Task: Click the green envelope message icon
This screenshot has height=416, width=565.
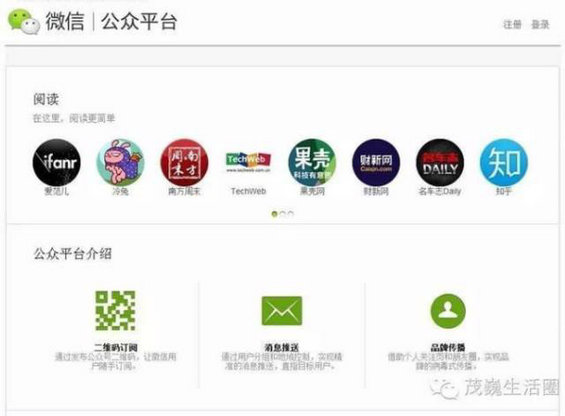Action: 282,311
